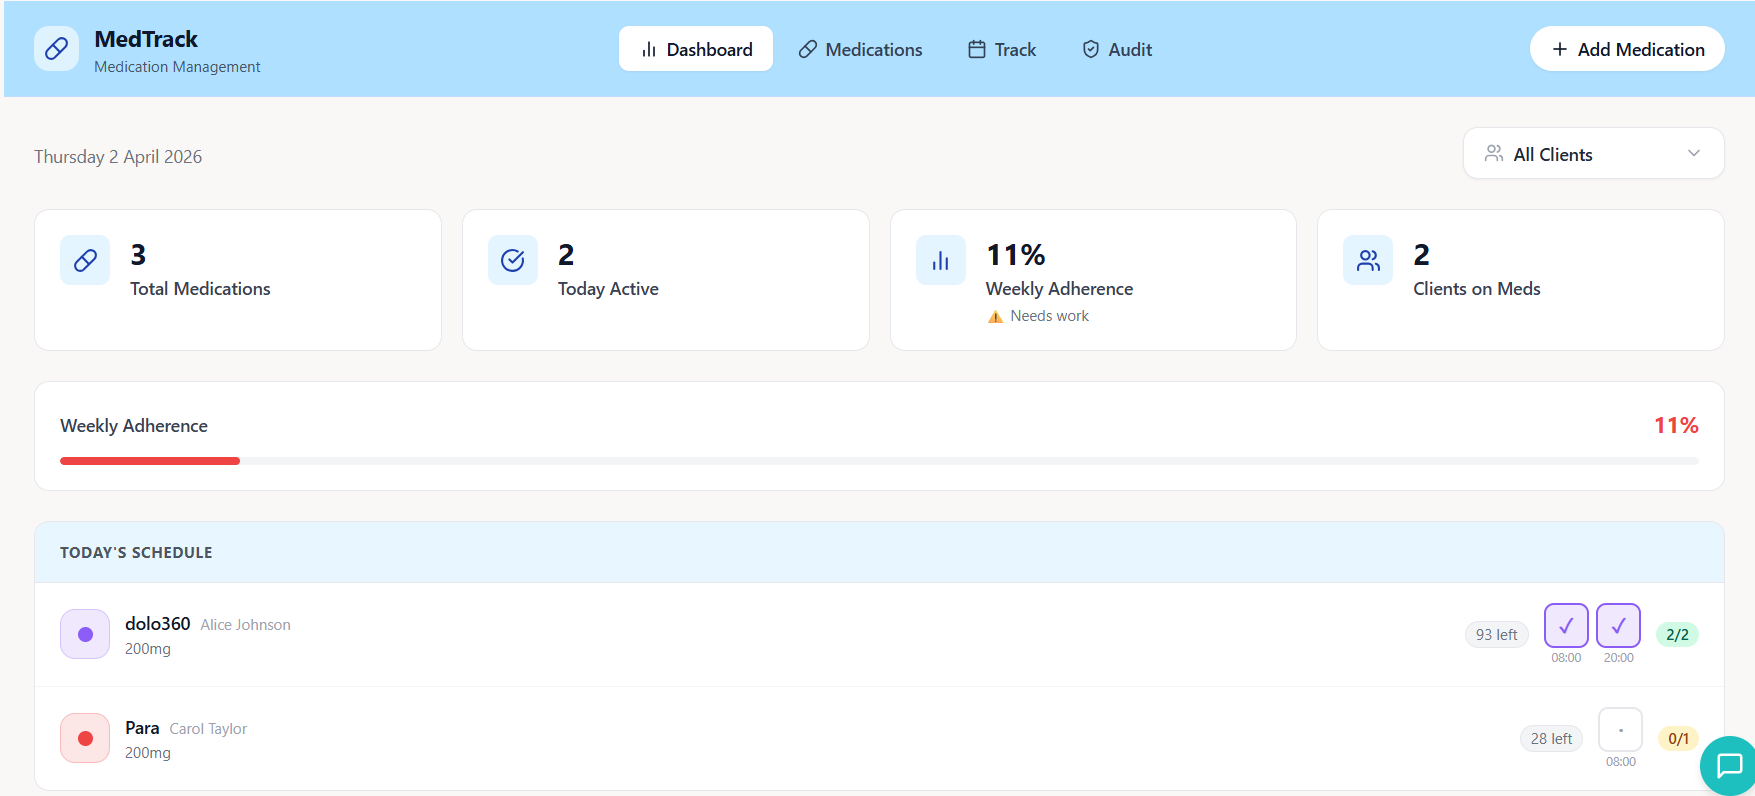Viewport: 1755px width, 796px height.
Task: Expand the All Clients dropdown
Action: tap(1593, 154)
